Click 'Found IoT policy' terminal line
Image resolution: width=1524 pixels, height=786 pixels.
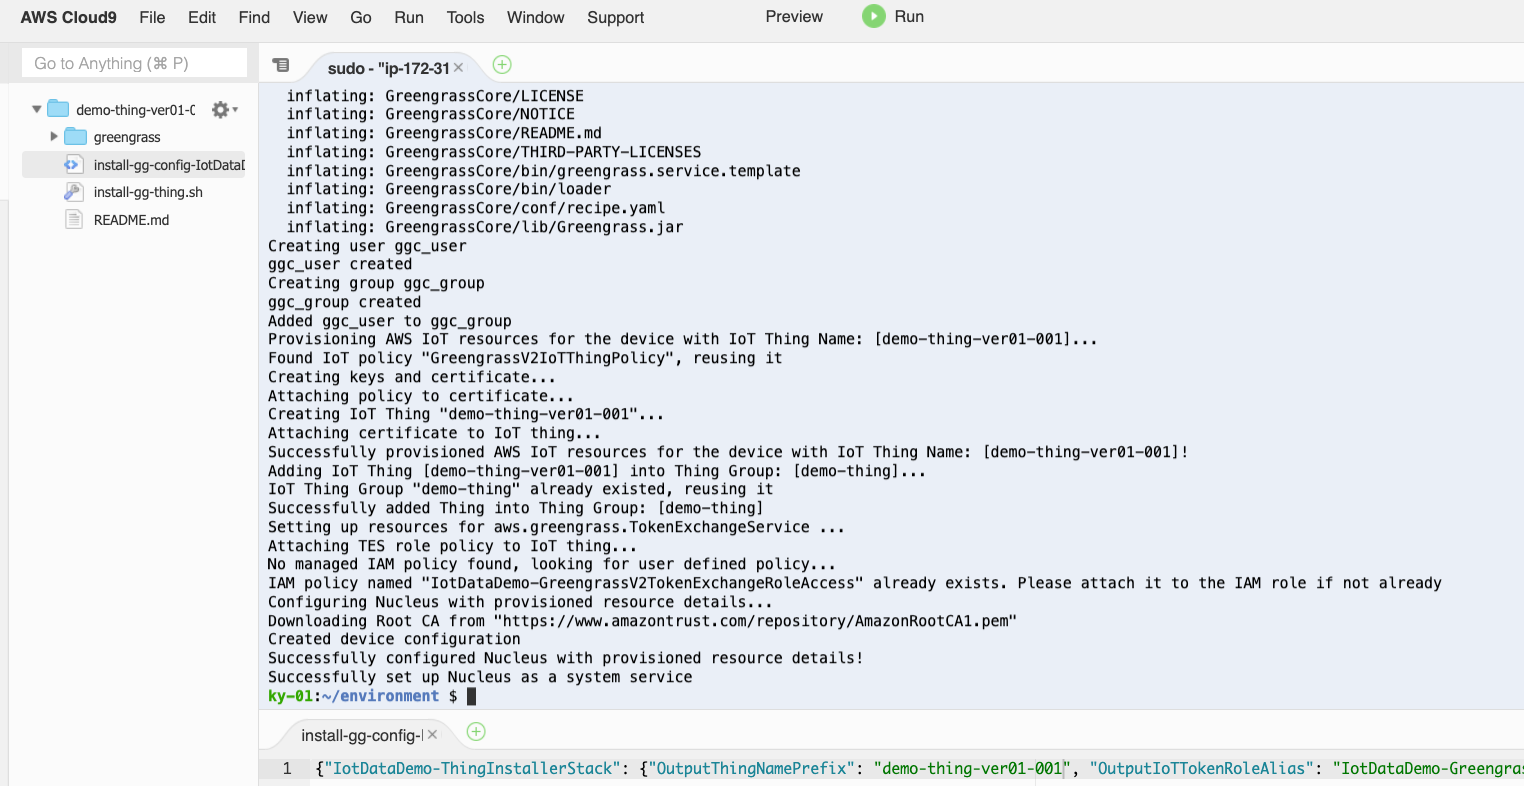tap(525, 358)
